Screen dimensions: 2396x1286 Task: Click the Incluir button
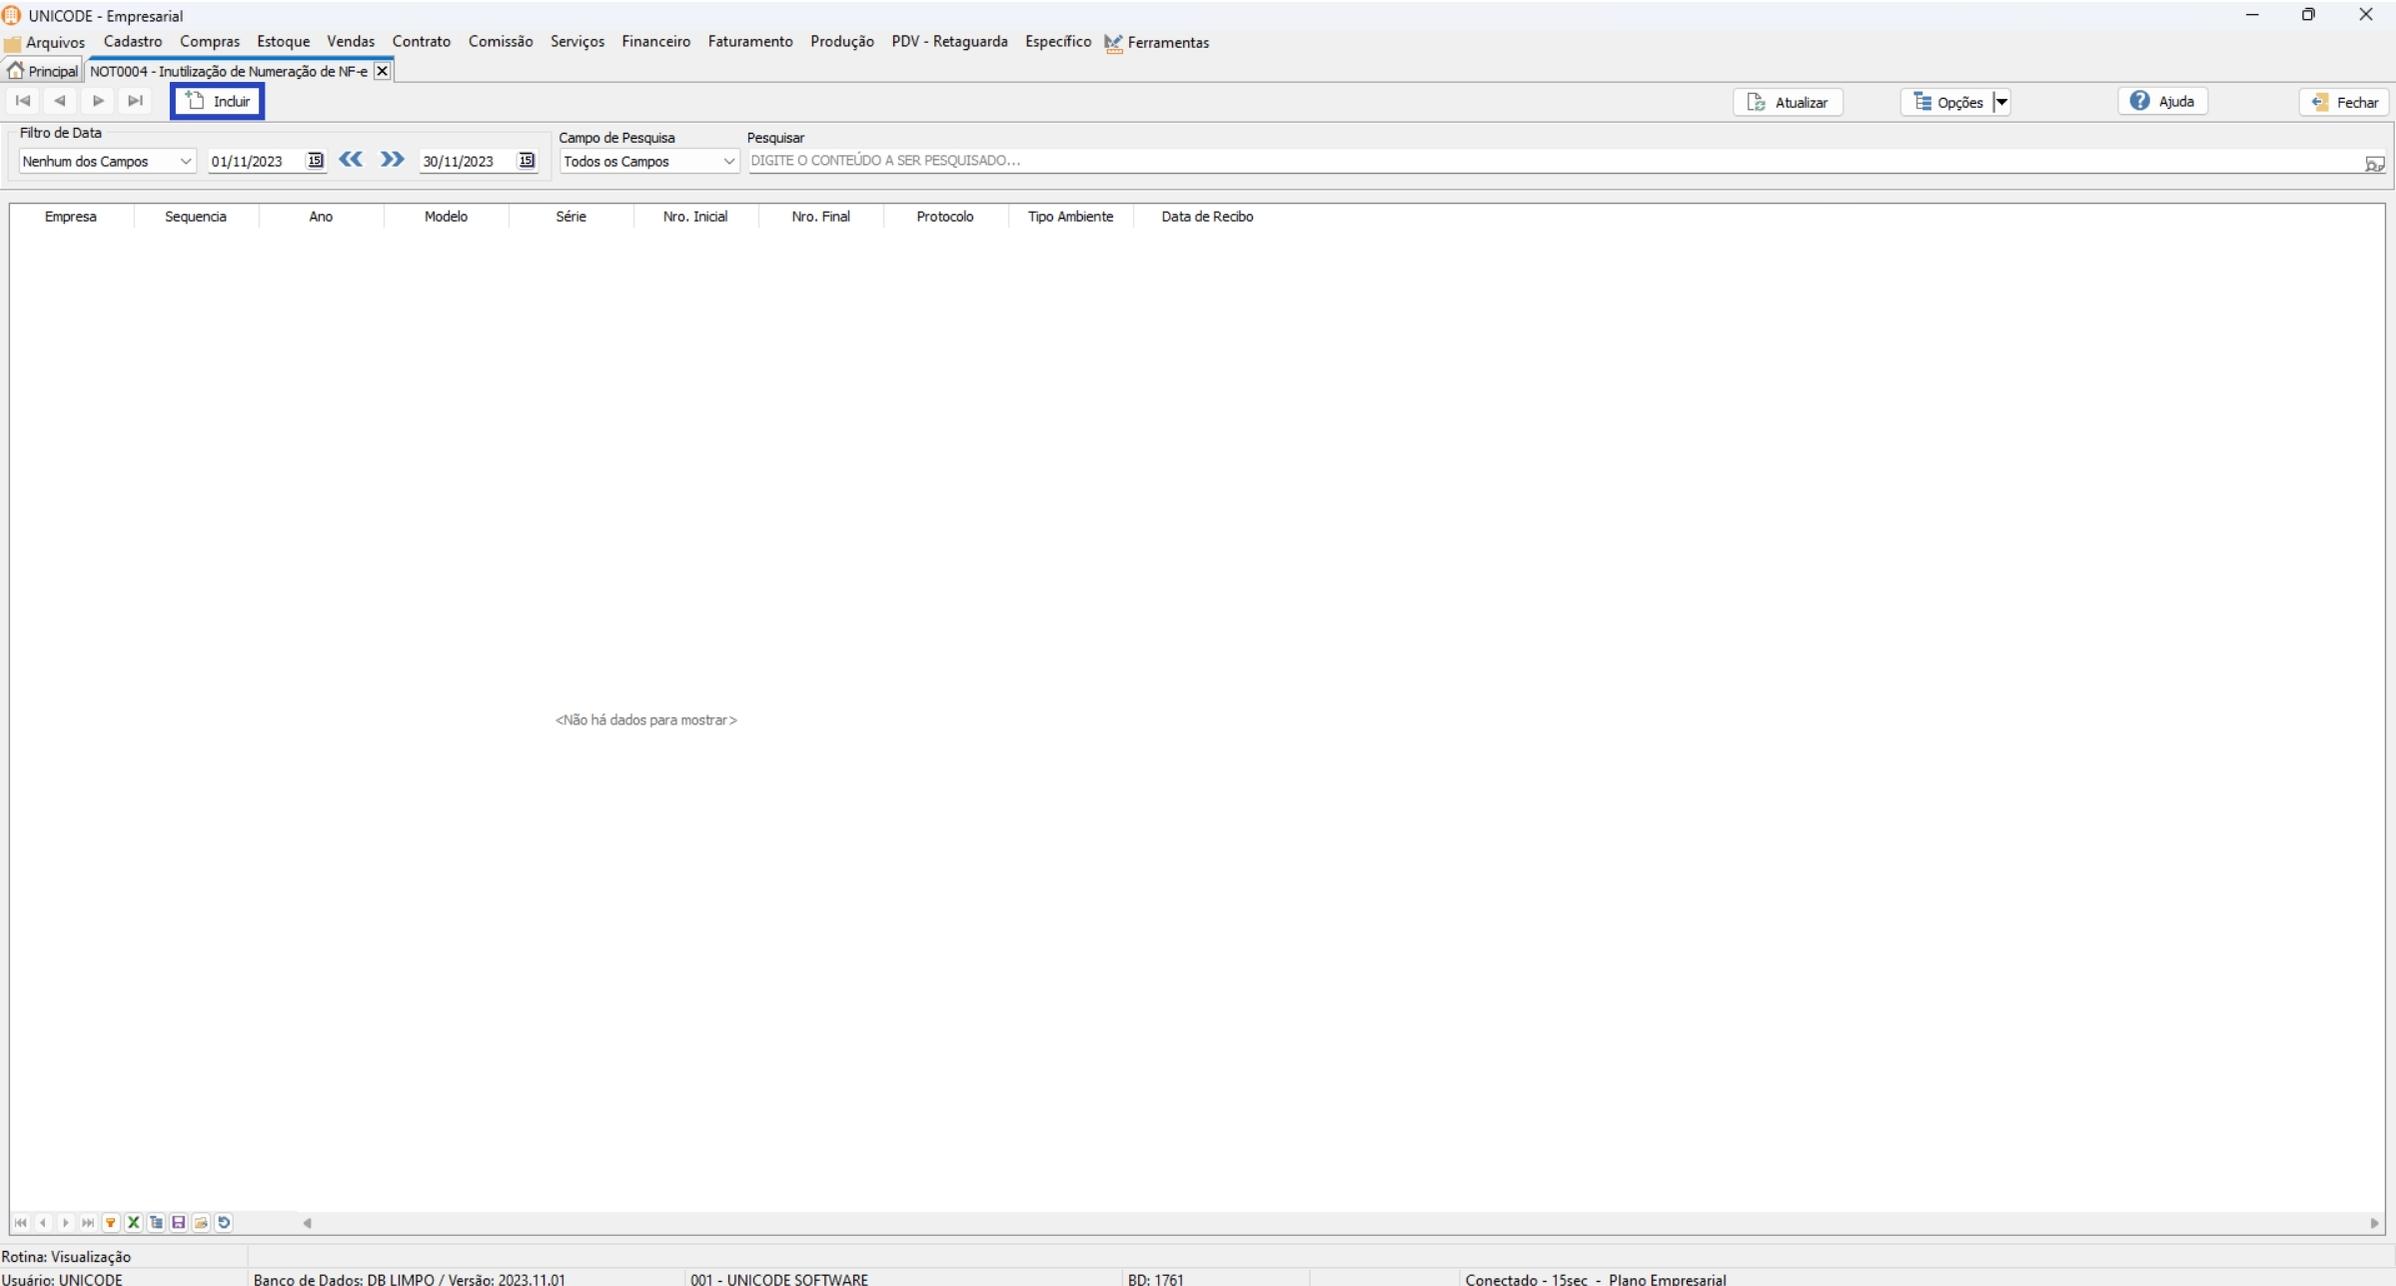point(218,101)
